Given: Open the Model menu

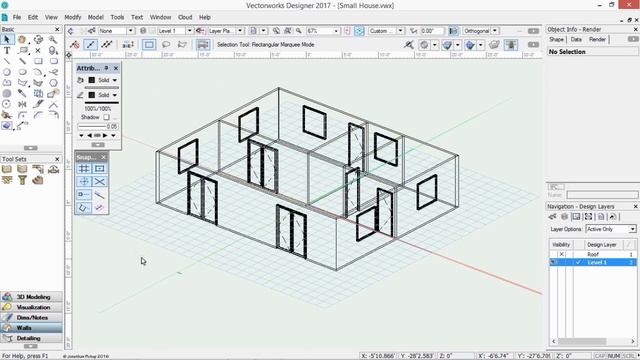Looking at the screenshot, I should pyautogui.click(x=96, y=17).
